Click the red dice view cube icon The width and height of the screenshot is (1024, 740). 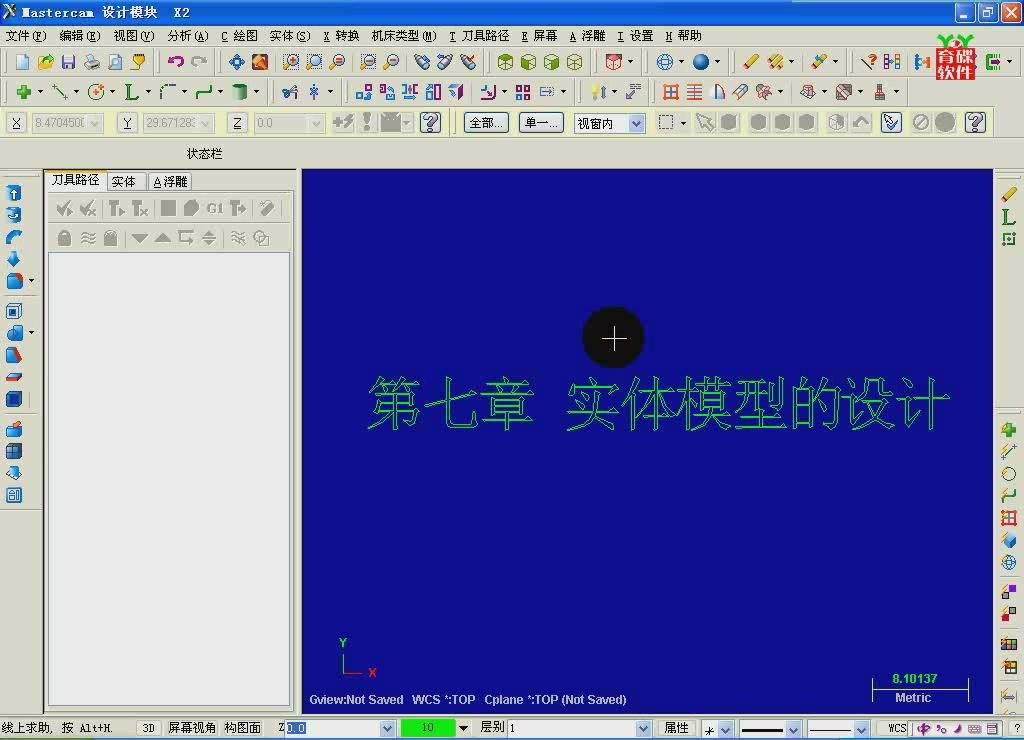coord(613,62)
